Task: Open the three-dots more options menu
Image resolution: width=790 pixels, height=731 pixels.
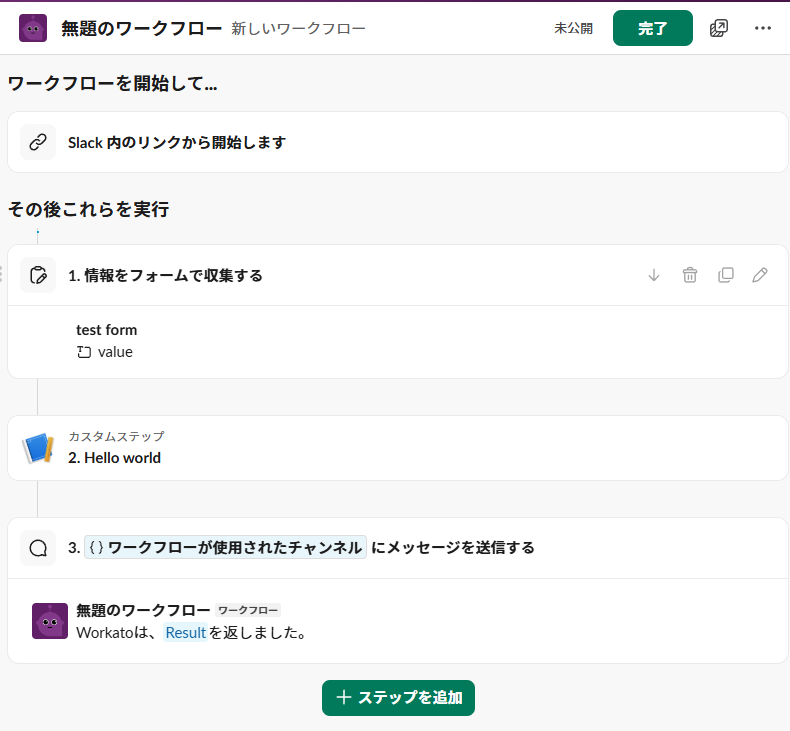Action: [763, 28]
